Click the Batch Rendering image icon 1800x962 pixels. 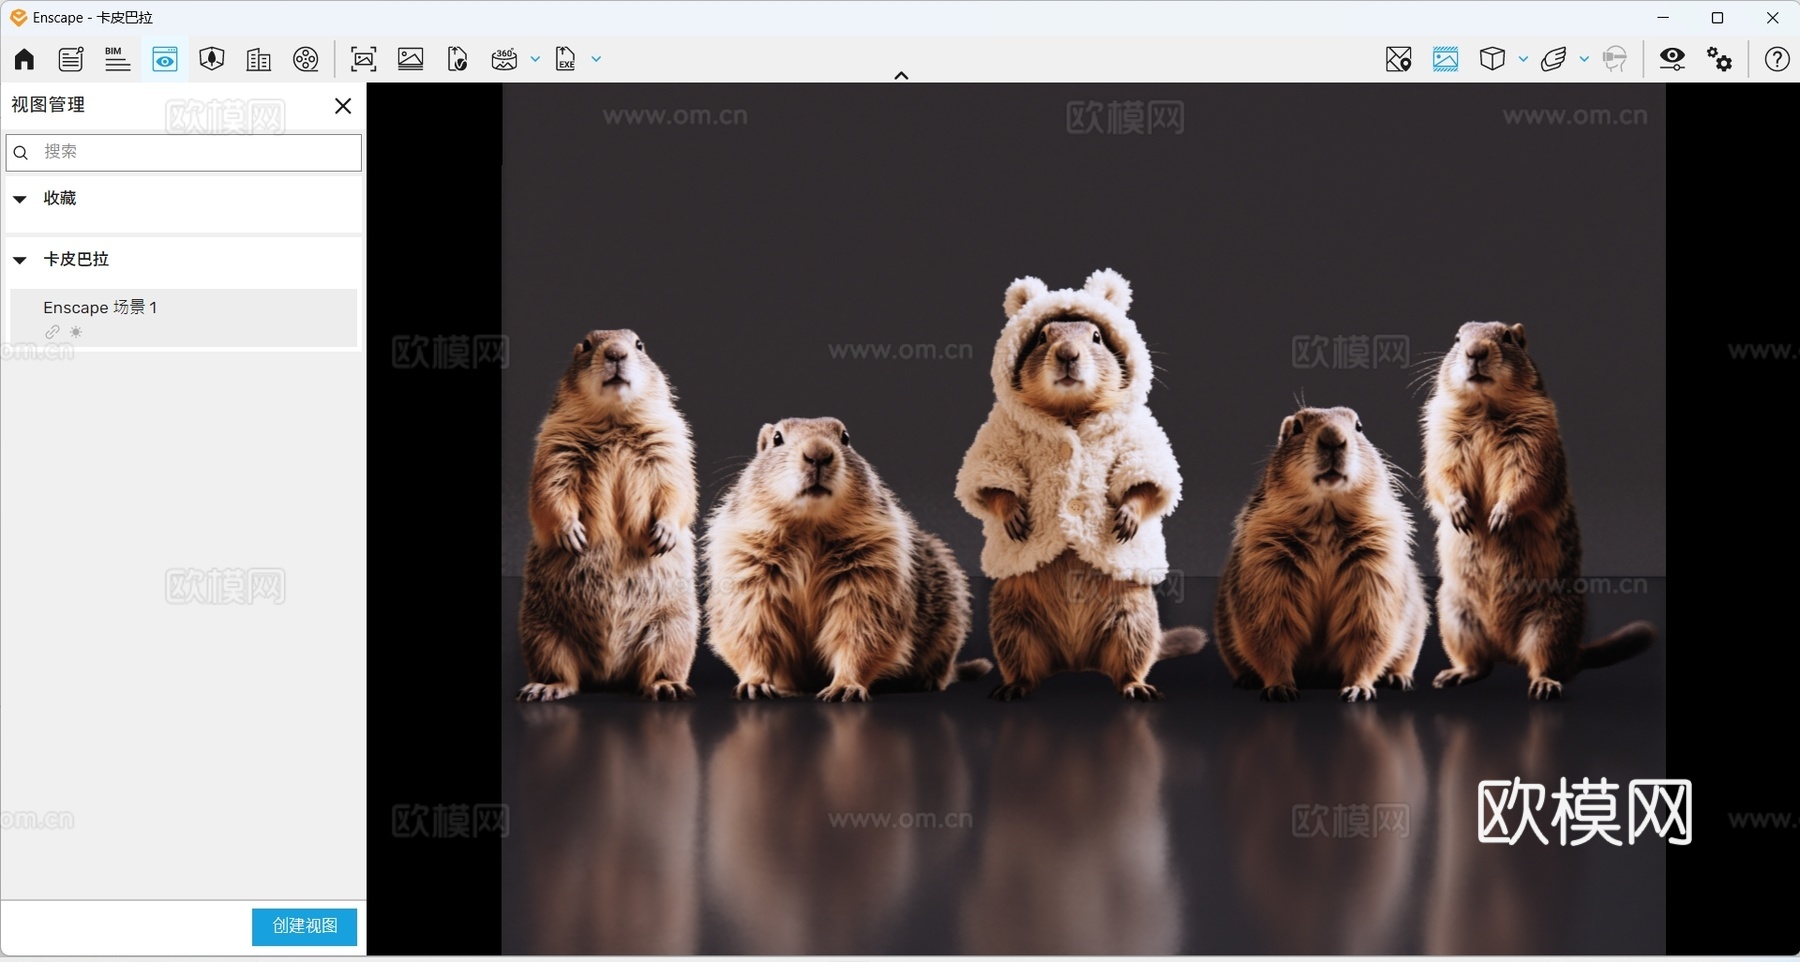tap(411, 59)
